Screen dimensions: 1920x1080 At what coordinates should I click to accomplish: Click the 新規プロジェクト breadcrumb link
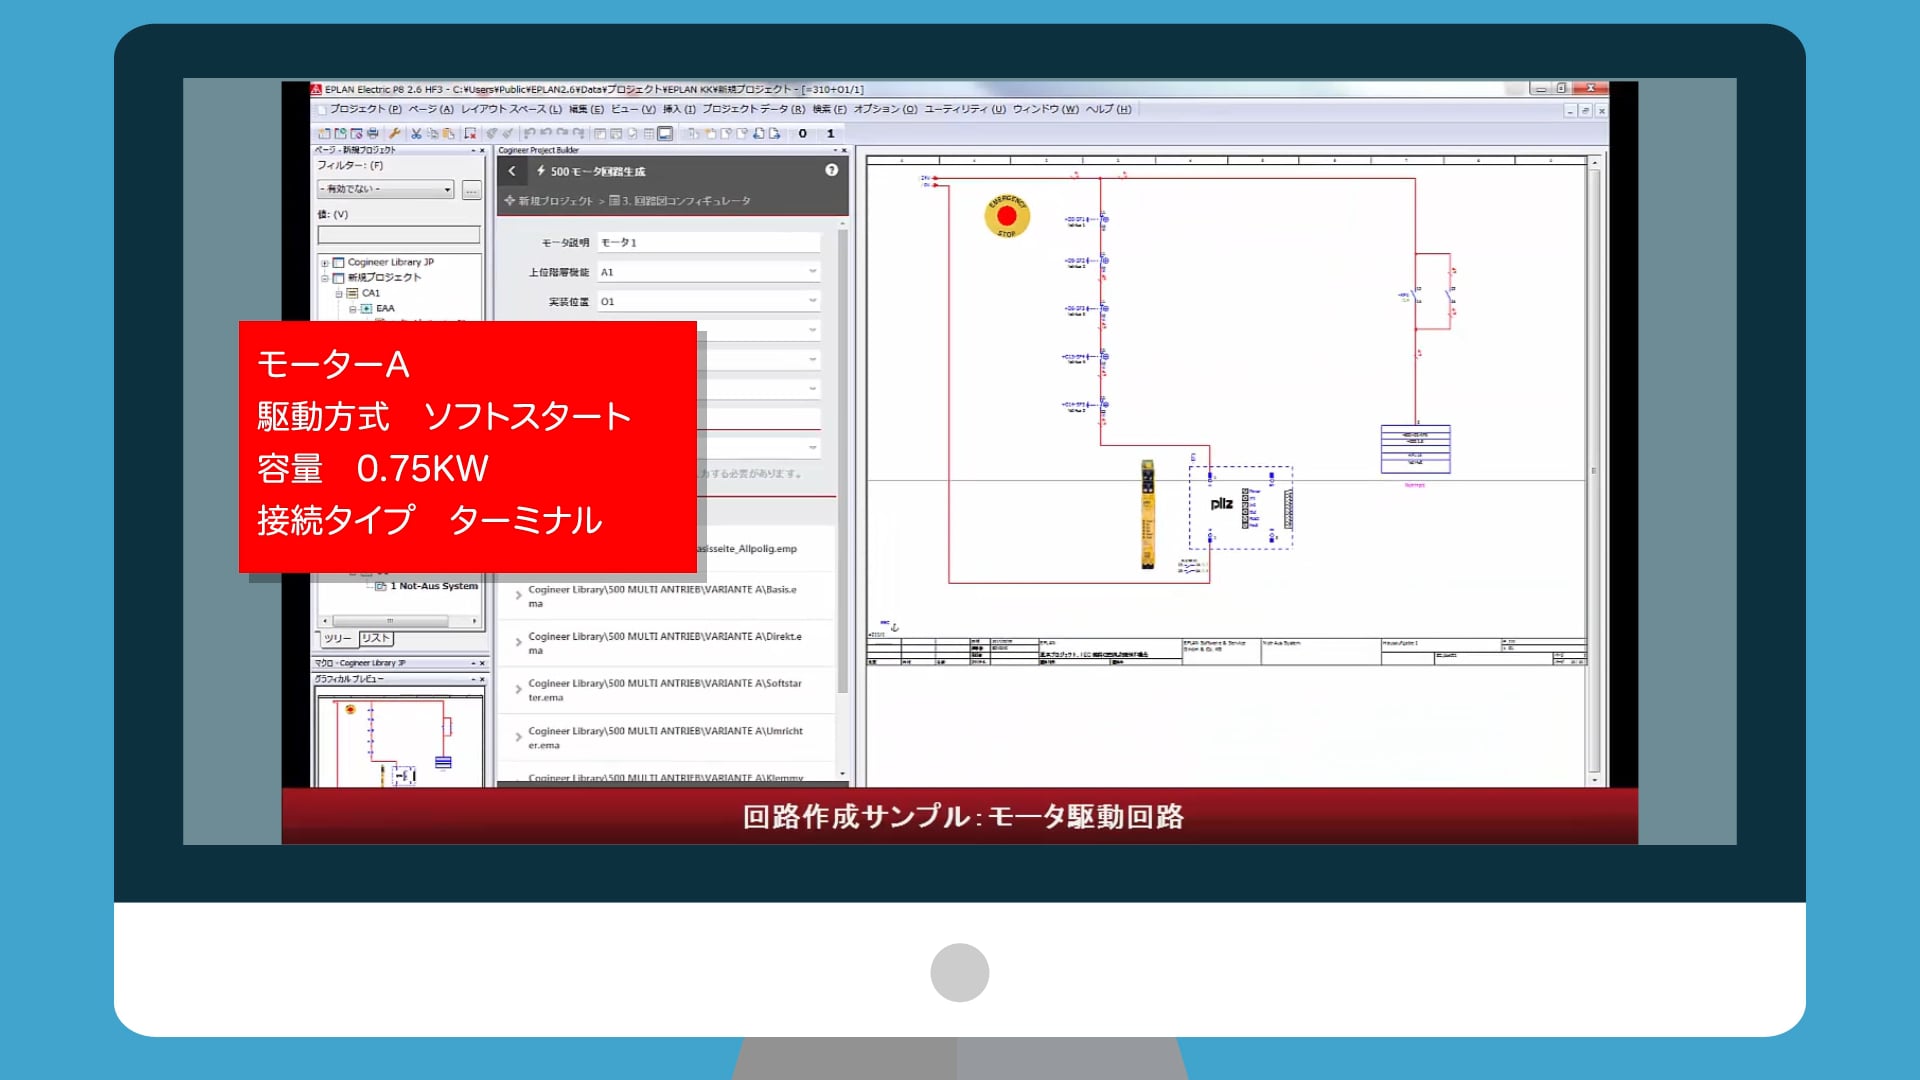pos(548,201)
